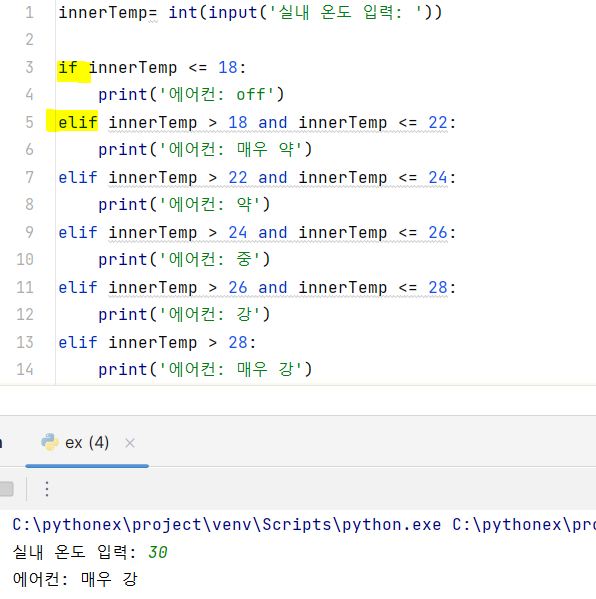596x599 pixels.
Task: Click gutter line number 1
Action: coord(29,12)
